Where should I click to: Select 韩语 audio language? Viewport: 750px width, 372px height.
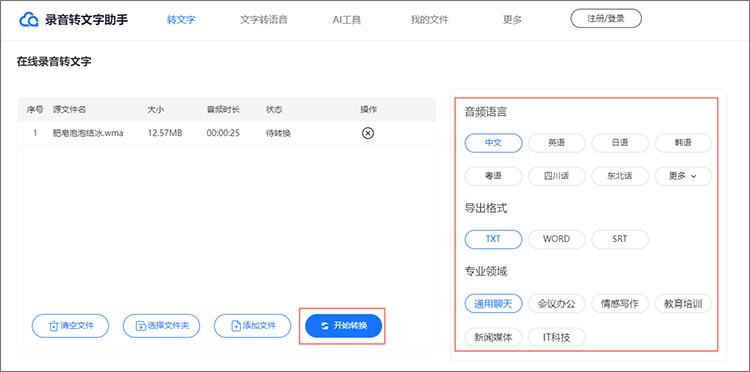click(x=683, y=143)
